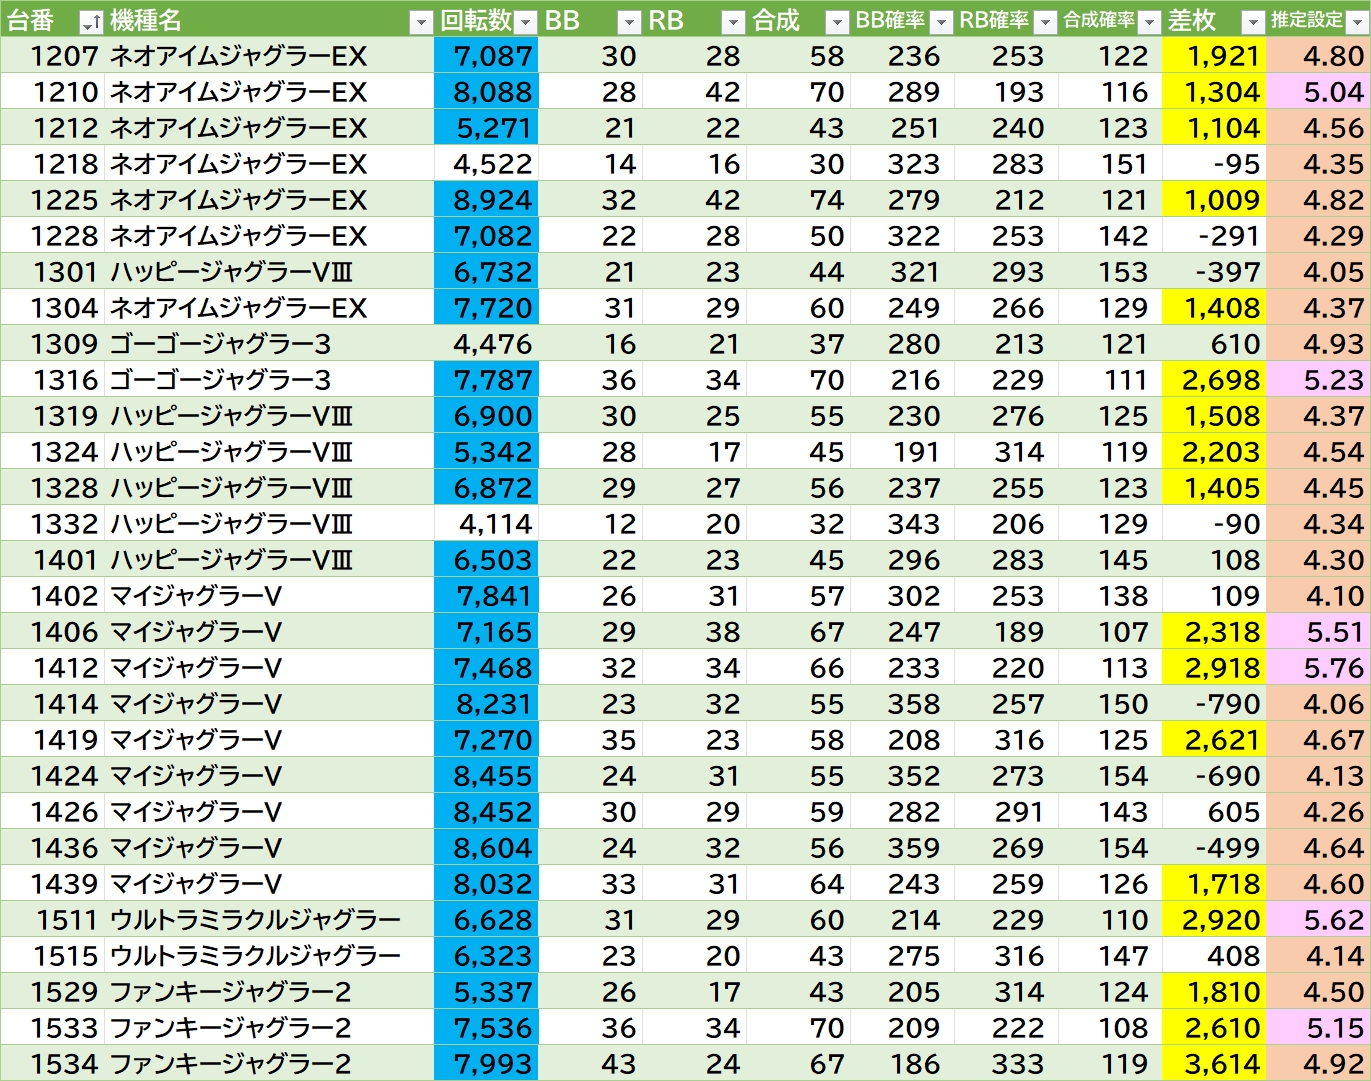Expand the 合成 column filter arrow
1371x1081 pixels.
837,22
